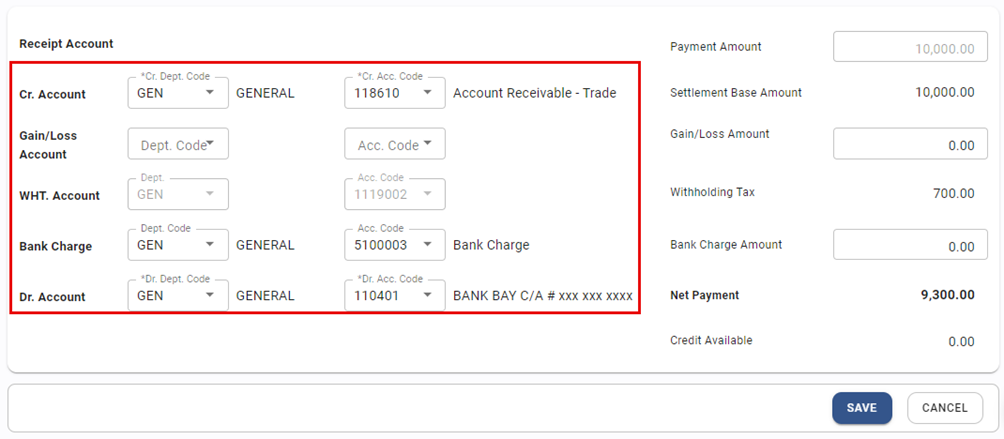Click the Bank Charge Dept. Code arrow
Screen dimensions: 1004x439
click(210, 245)
